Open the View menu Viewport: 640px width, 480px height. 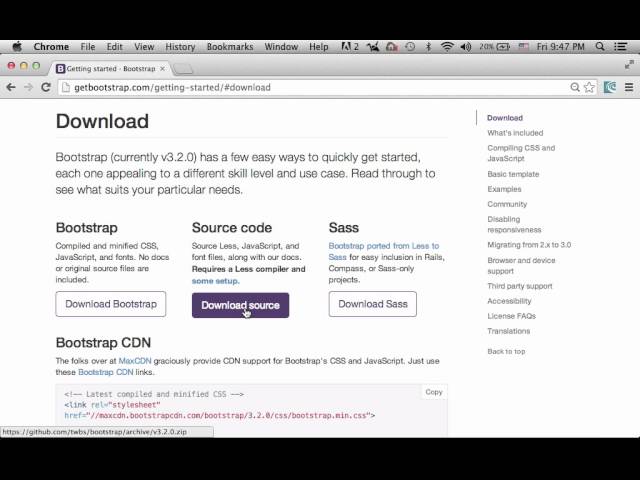pyautogui.click(x=144, y=47)
